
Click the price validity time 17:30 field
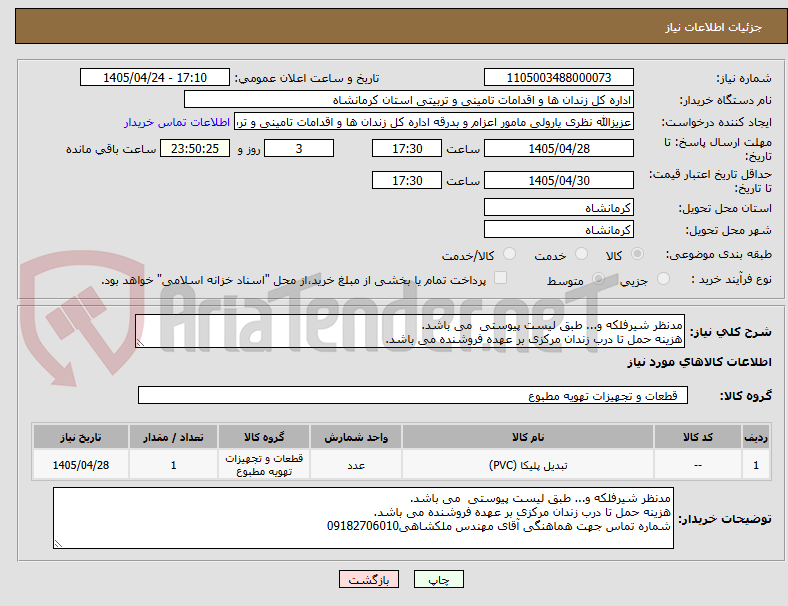407,180
